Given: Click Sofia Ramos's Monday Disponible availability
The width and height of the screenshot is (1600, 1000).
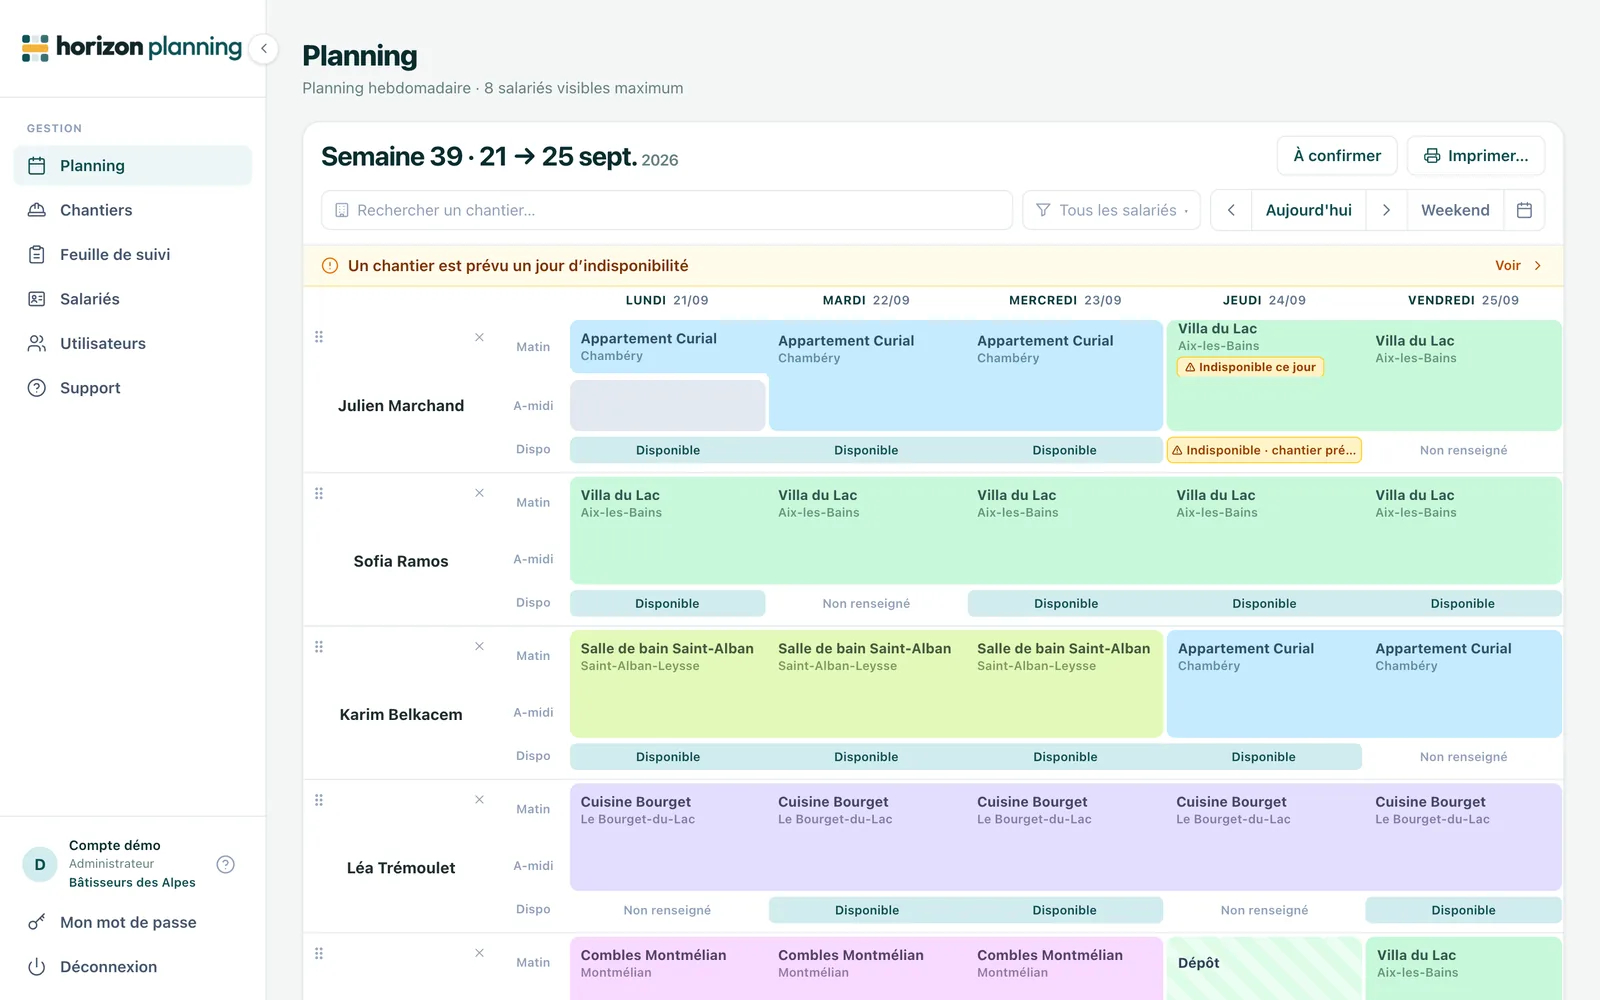Looking at the screenshot, I should pyautogui.click(x=667, y=603).
